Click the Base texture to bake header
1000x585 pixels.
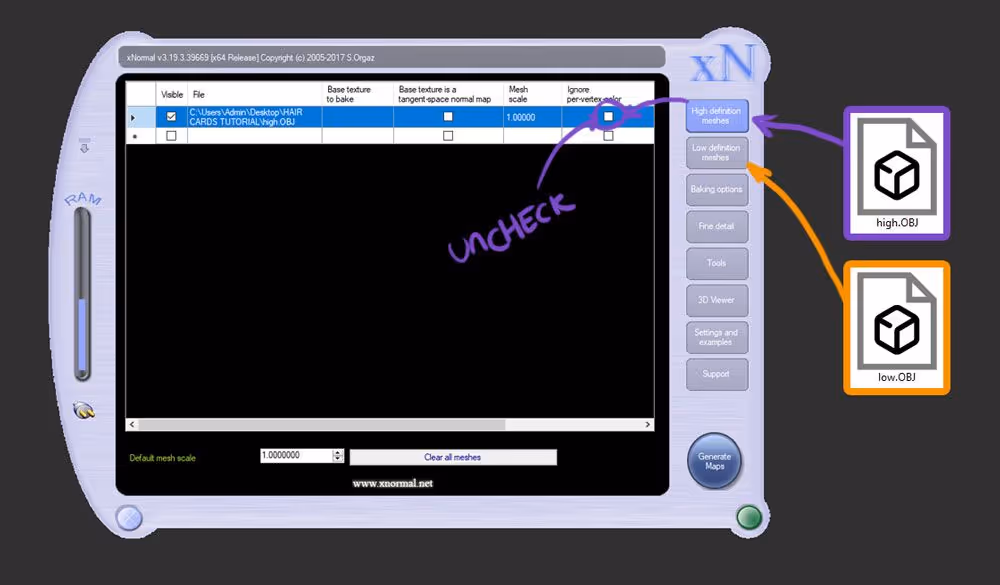coord(358,94)
